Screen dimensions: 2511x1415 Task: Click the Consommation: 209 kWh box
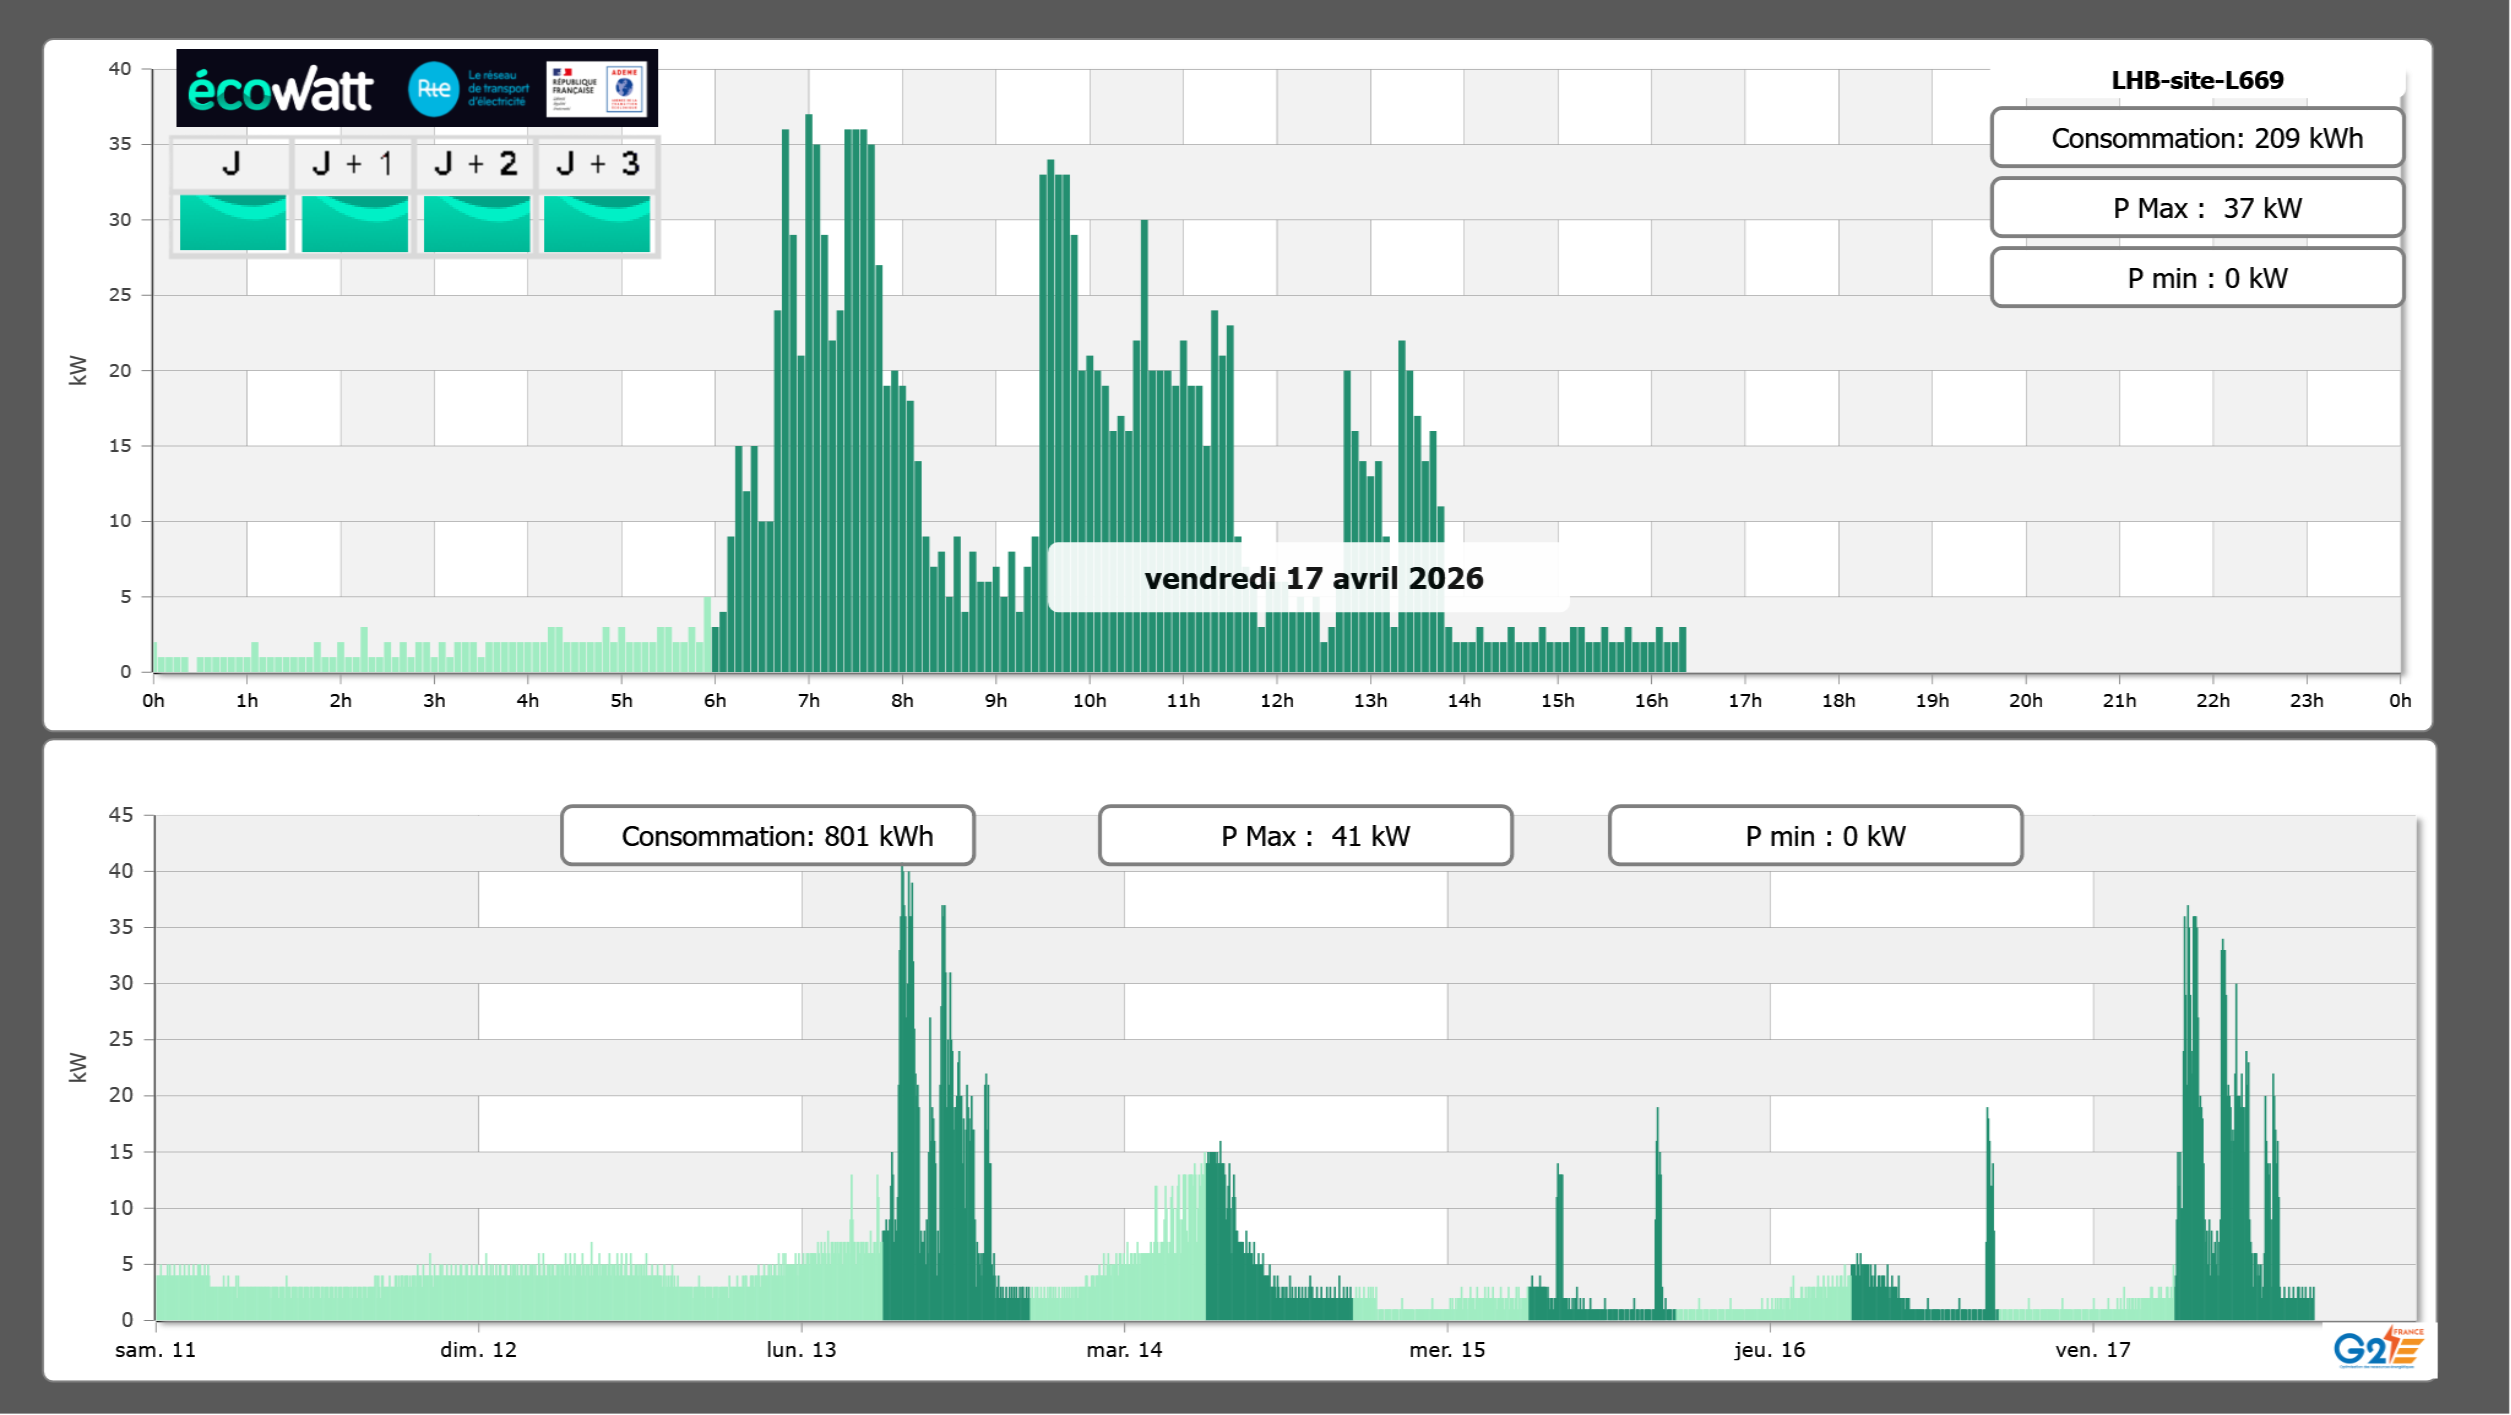click(x=2196, y=138)
